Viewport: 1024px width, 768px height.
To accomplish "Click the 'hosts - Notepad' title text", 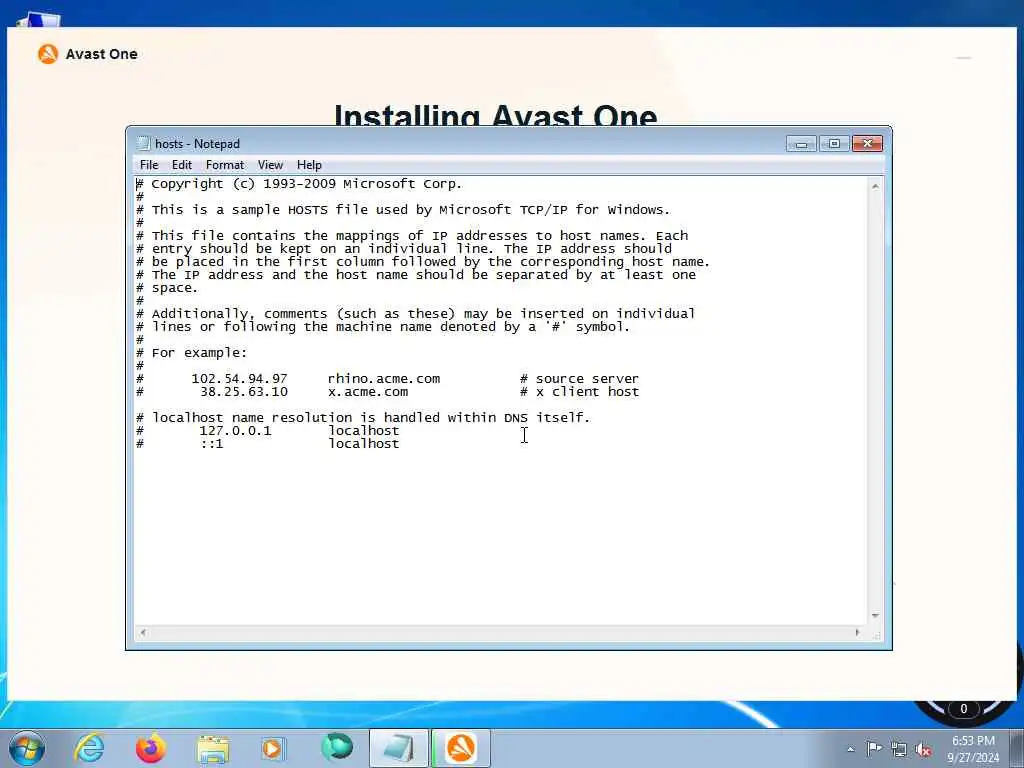I will [x=197, y=144].
